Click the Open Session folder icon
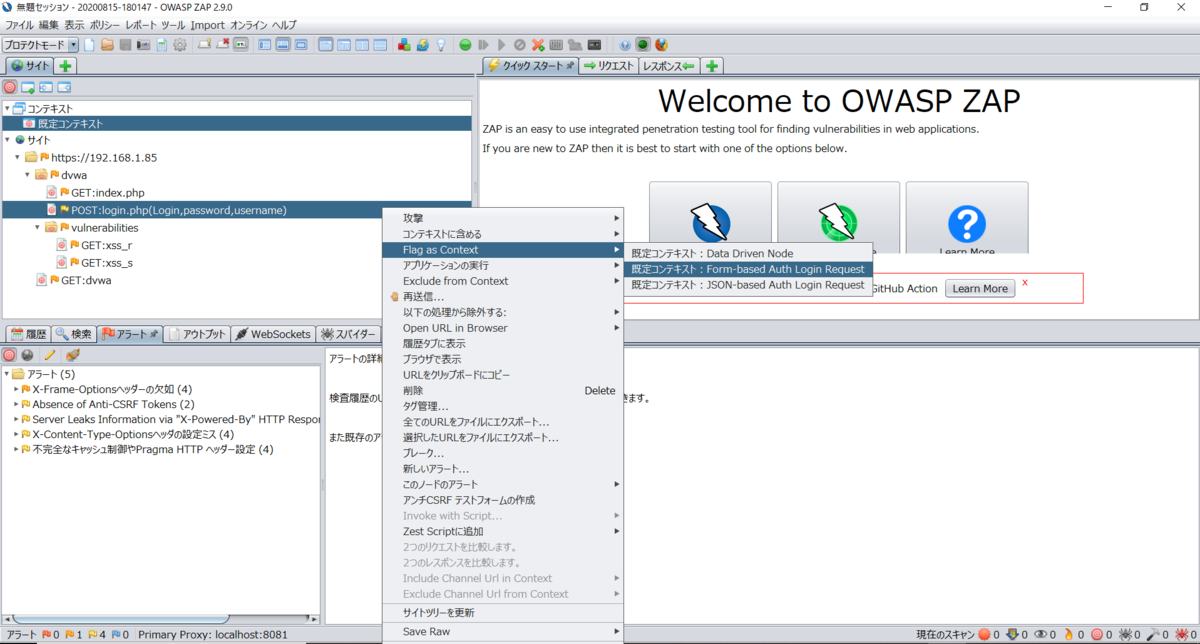 tap(107, 45)
